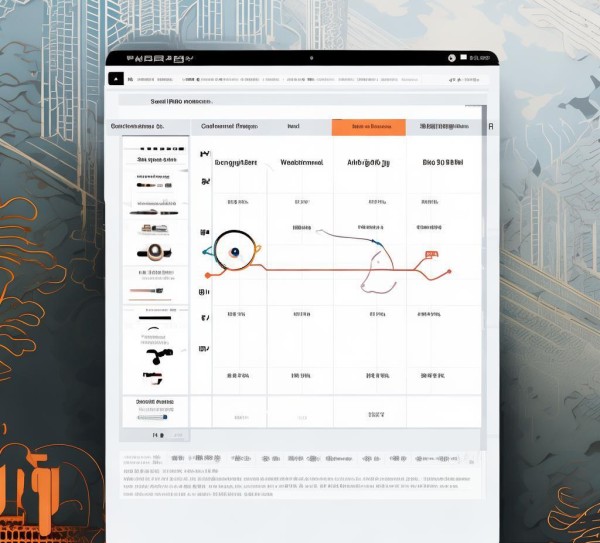Image resolution: width=600 pixels, height=543 pixels.
Task: Click the round profile icon in the title bar
Action: click(x=452, y=58)
